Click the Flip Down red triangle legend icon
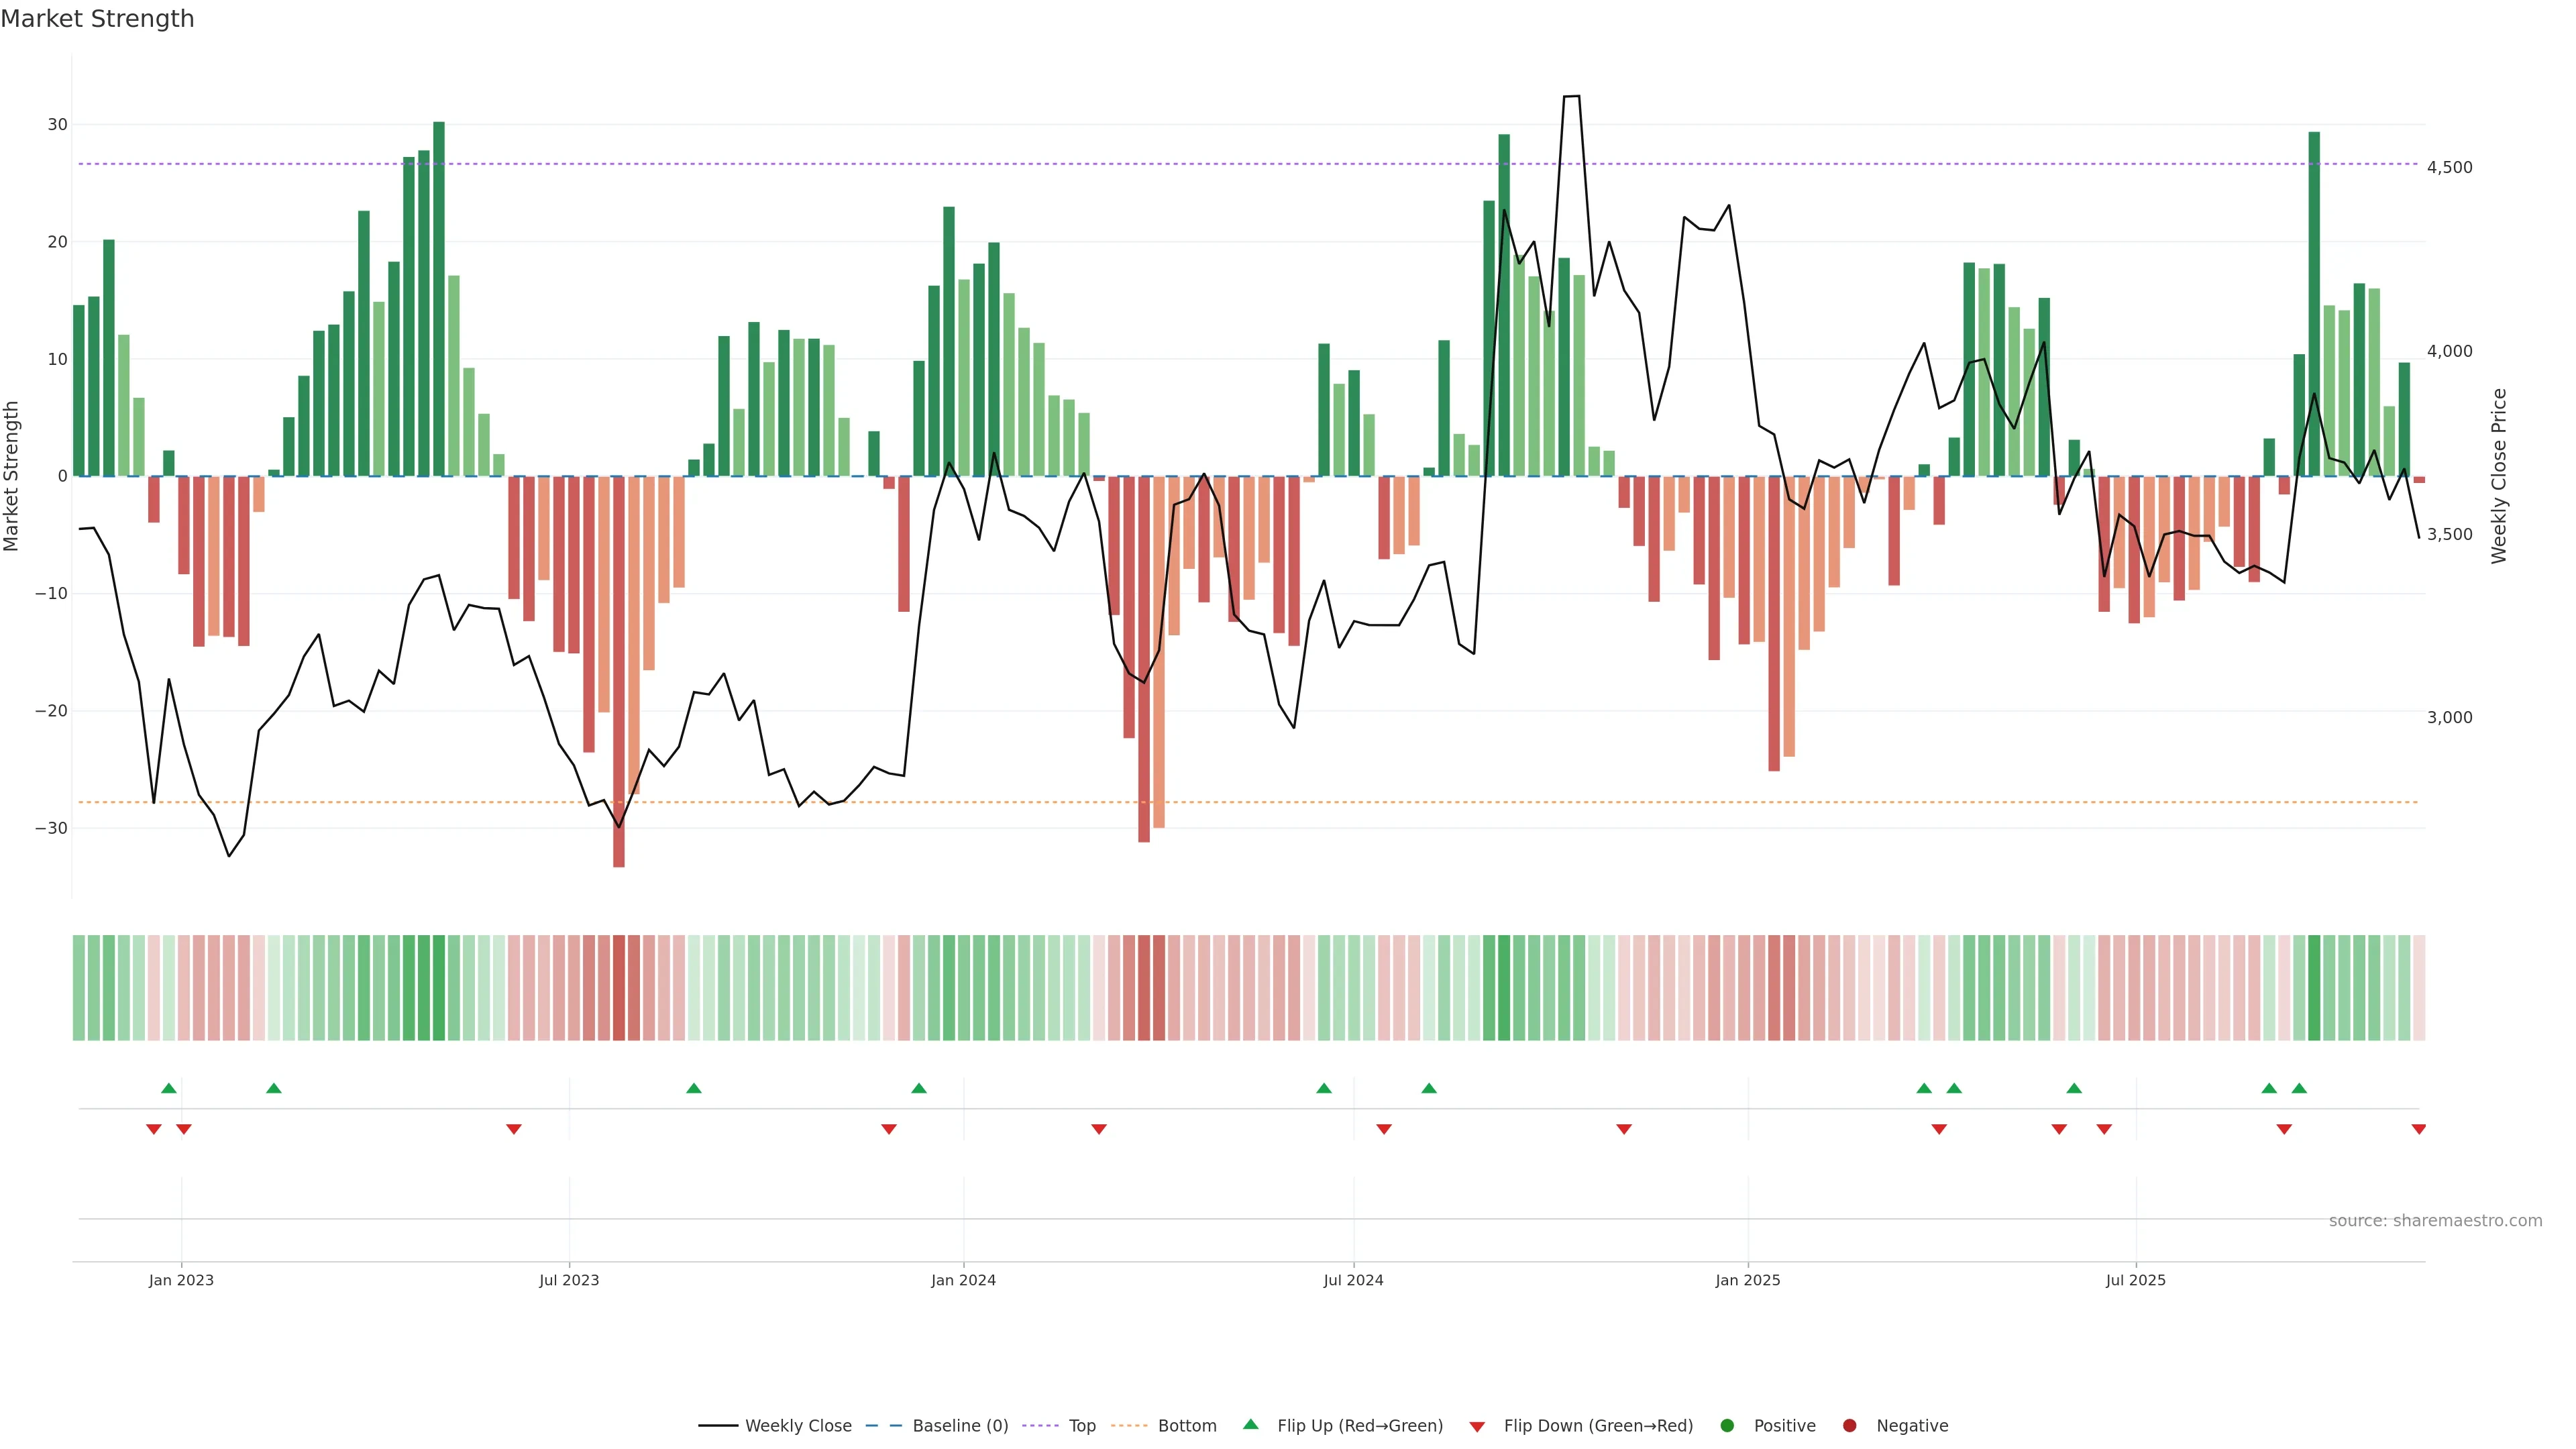This screenshot has width=2576, height=1449. pyautogui.click(x=1477, y=1427)
